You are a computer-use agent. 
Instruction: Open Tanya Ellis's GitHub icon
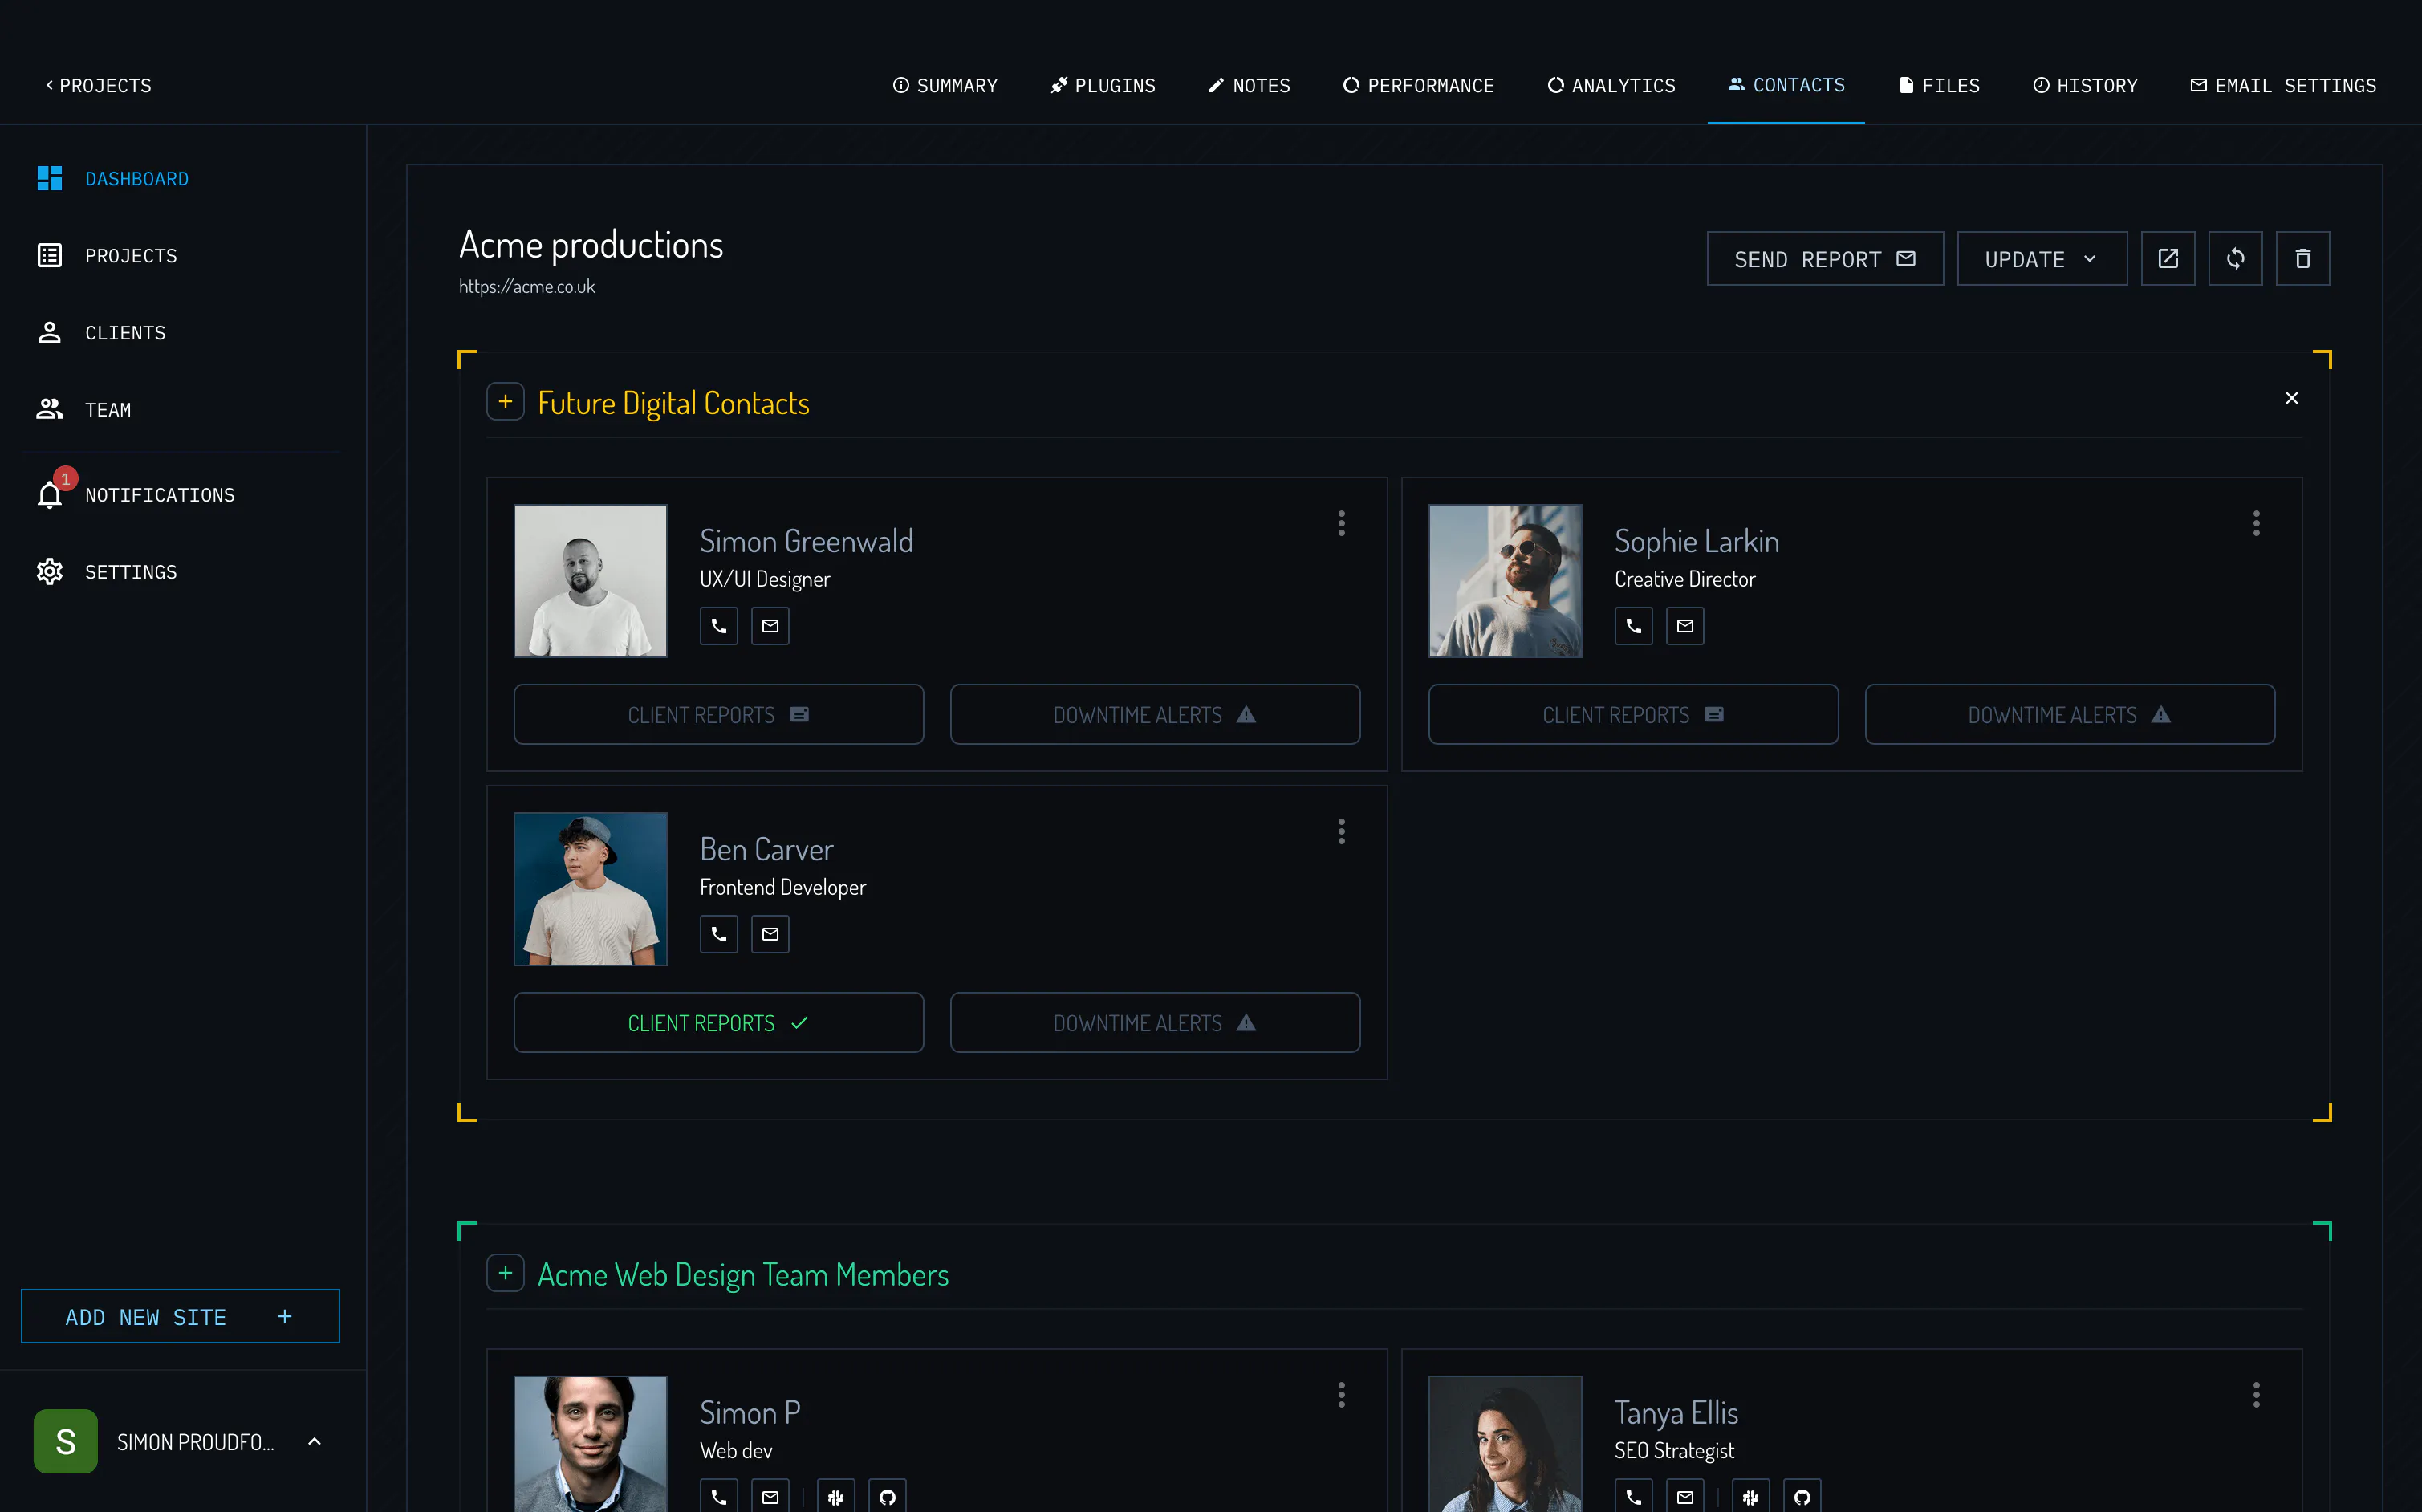(1802, 1496)
